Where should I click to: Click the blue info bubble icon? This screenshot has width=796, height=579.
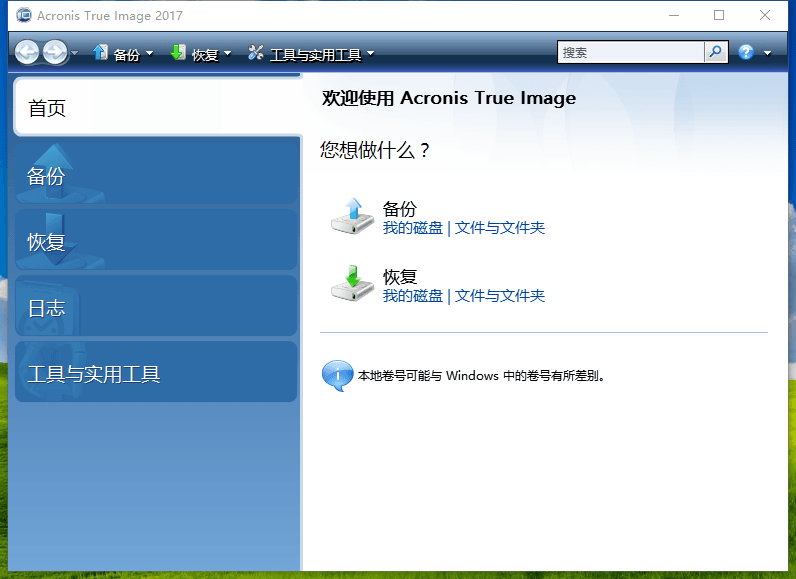point(337,376)
